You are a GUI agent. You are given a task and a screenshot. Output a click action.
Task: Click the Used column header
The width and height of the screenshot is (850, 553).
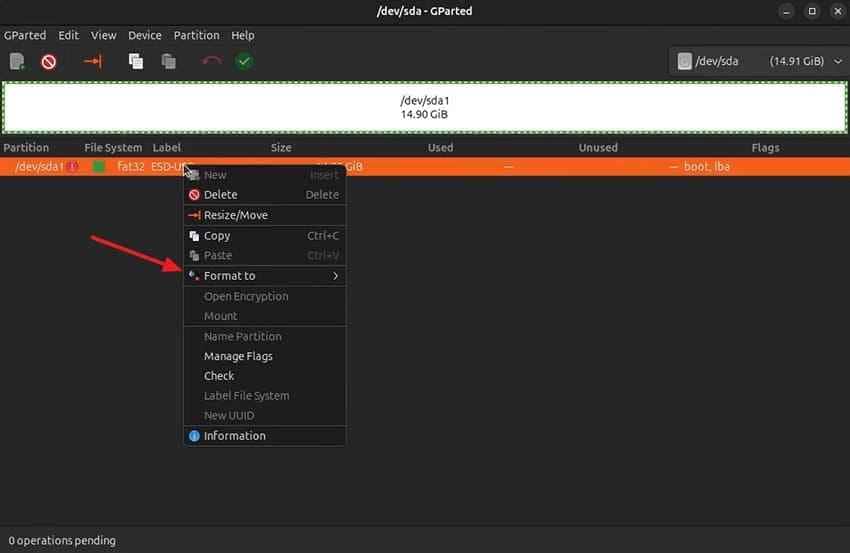coord(440,147)
